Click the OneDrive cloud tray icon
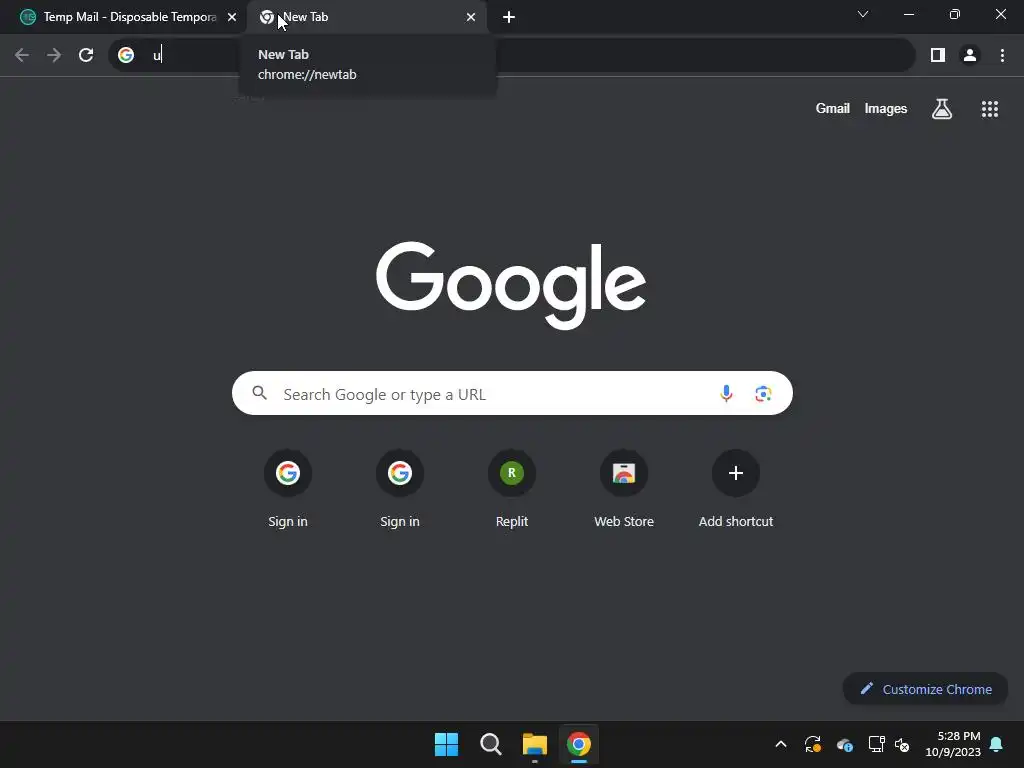The height and width of the screenshot is (768, 1024). pos(844,744)
